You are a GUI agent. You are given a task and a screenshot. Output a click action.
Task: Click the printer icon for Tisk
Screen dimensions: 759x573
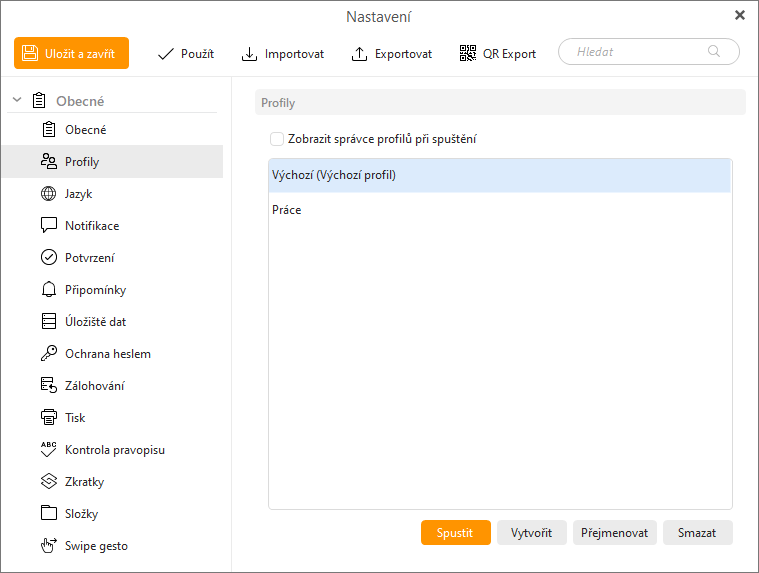pos(48,418)
